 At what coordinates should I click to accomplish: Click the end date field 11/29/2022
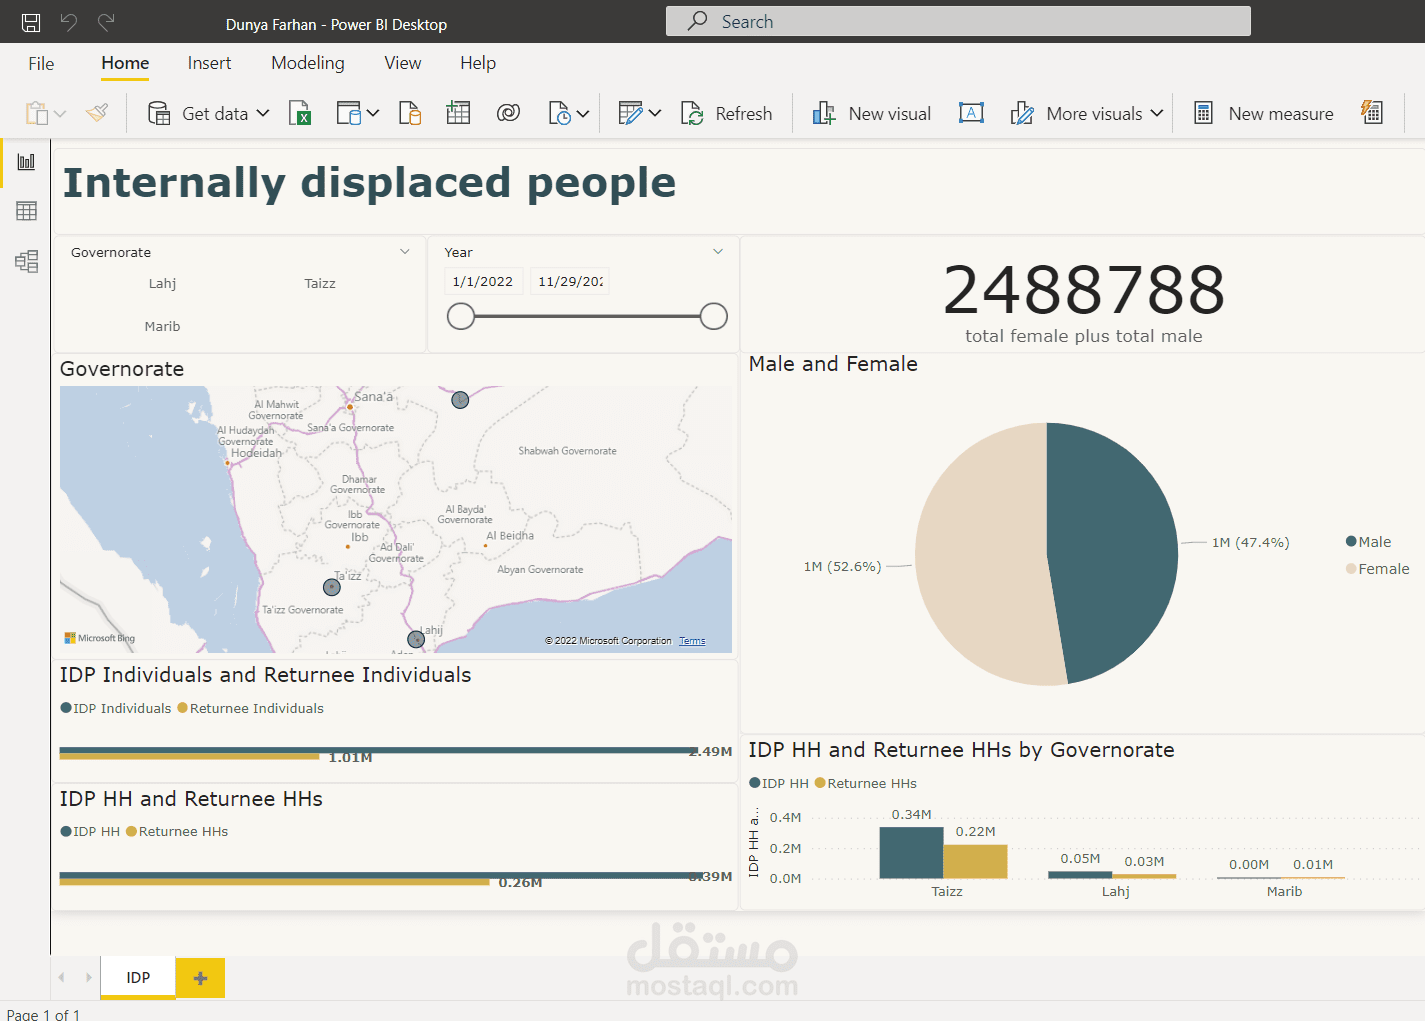[x=570, y=282]
